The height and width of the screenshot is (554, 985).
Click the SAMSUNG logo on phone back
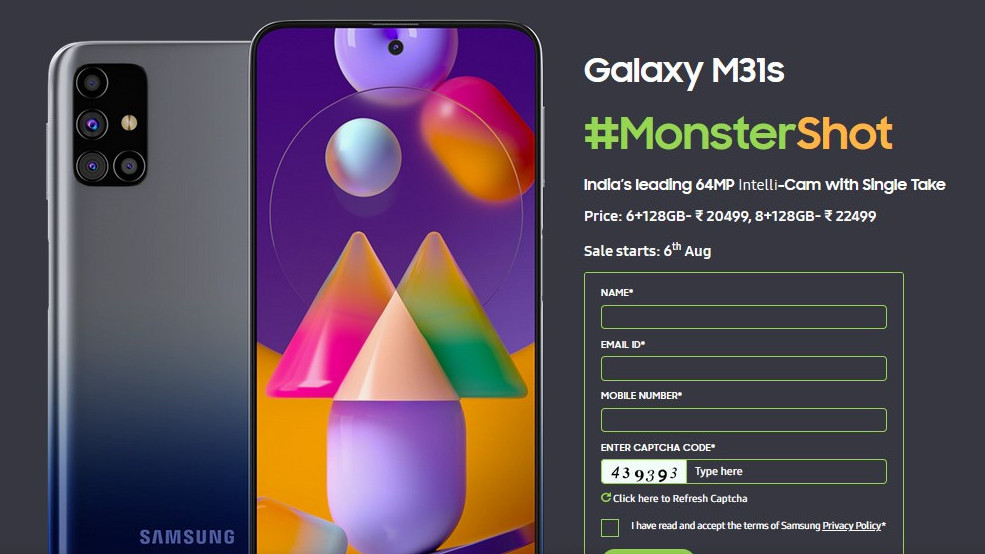pyautogui.click(x=187, y=537)
